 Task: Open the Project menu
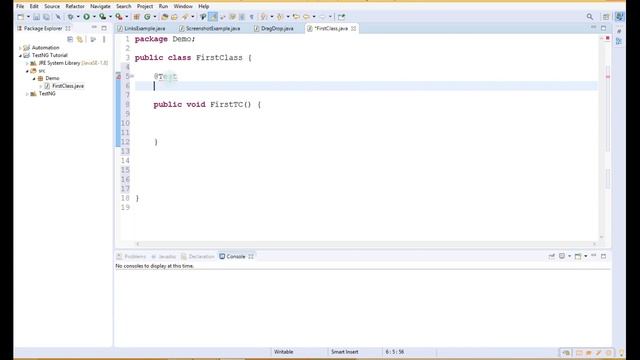tap(144, 7)
